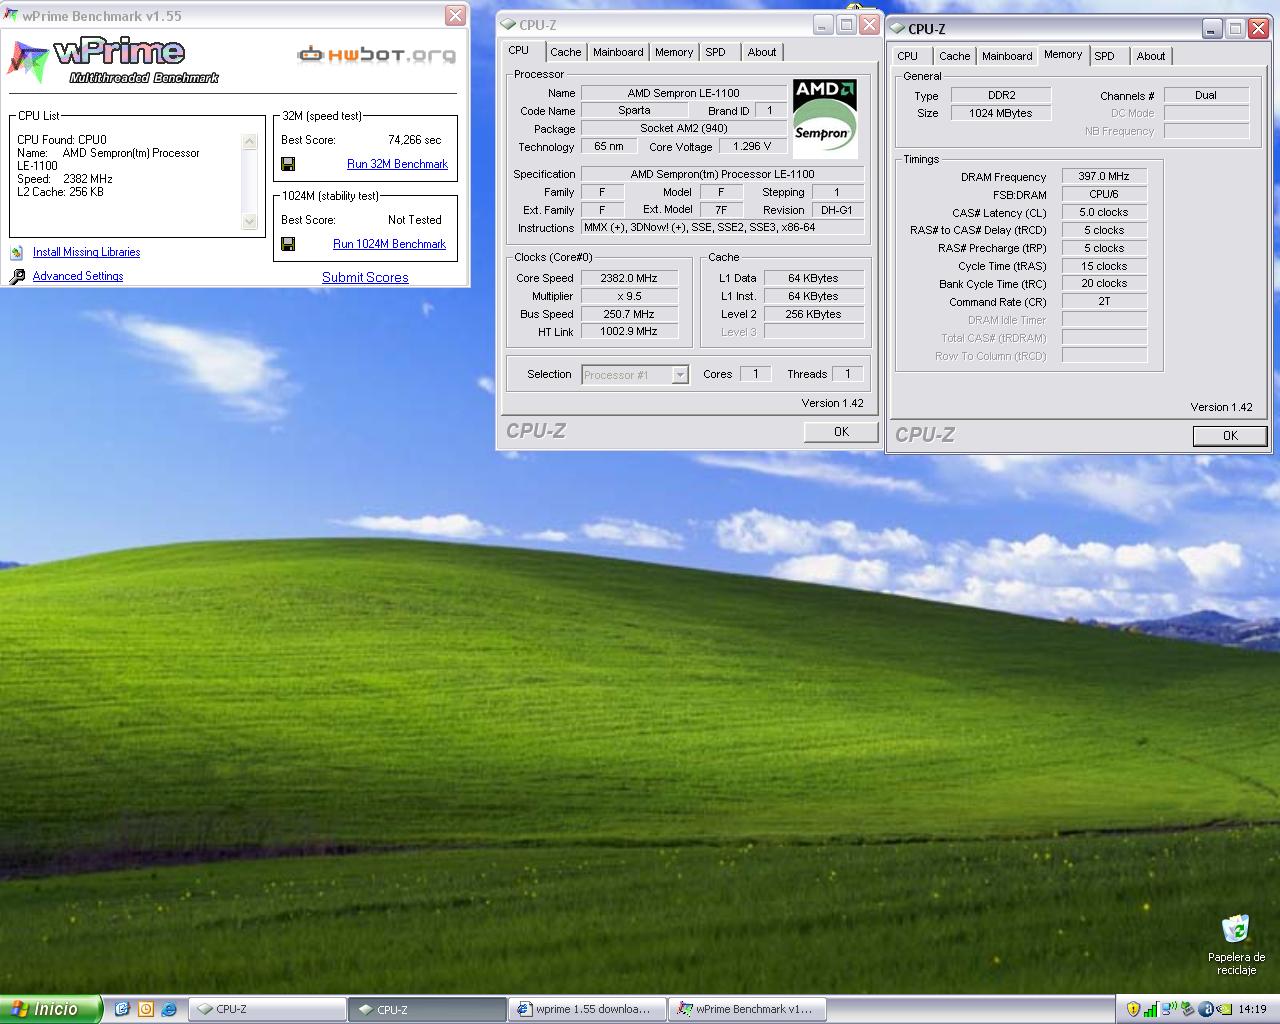Image resolution: width=1280 pixels, height=1024 pixels.
Task: Click the hwbot.org logo in wPrime
Action: [376, 54]
